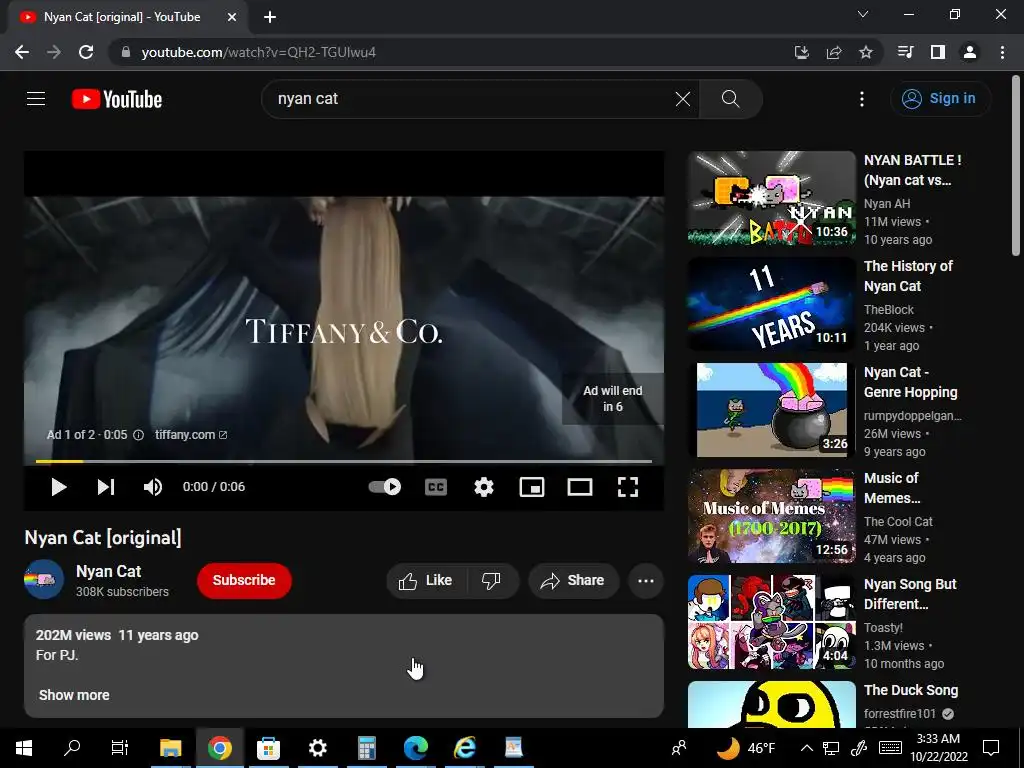Switch to miniplayer mode
Screen dimensions: 1024x768
(x=532, y=487)
